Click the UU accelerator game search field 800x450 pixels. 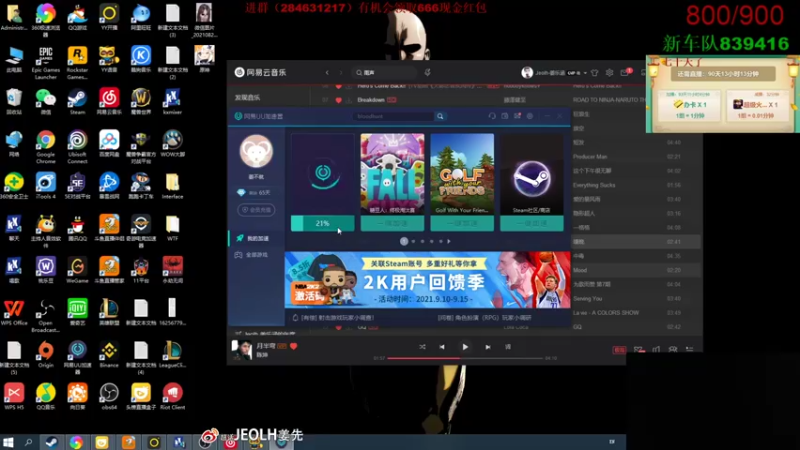(x=393, y=116)
